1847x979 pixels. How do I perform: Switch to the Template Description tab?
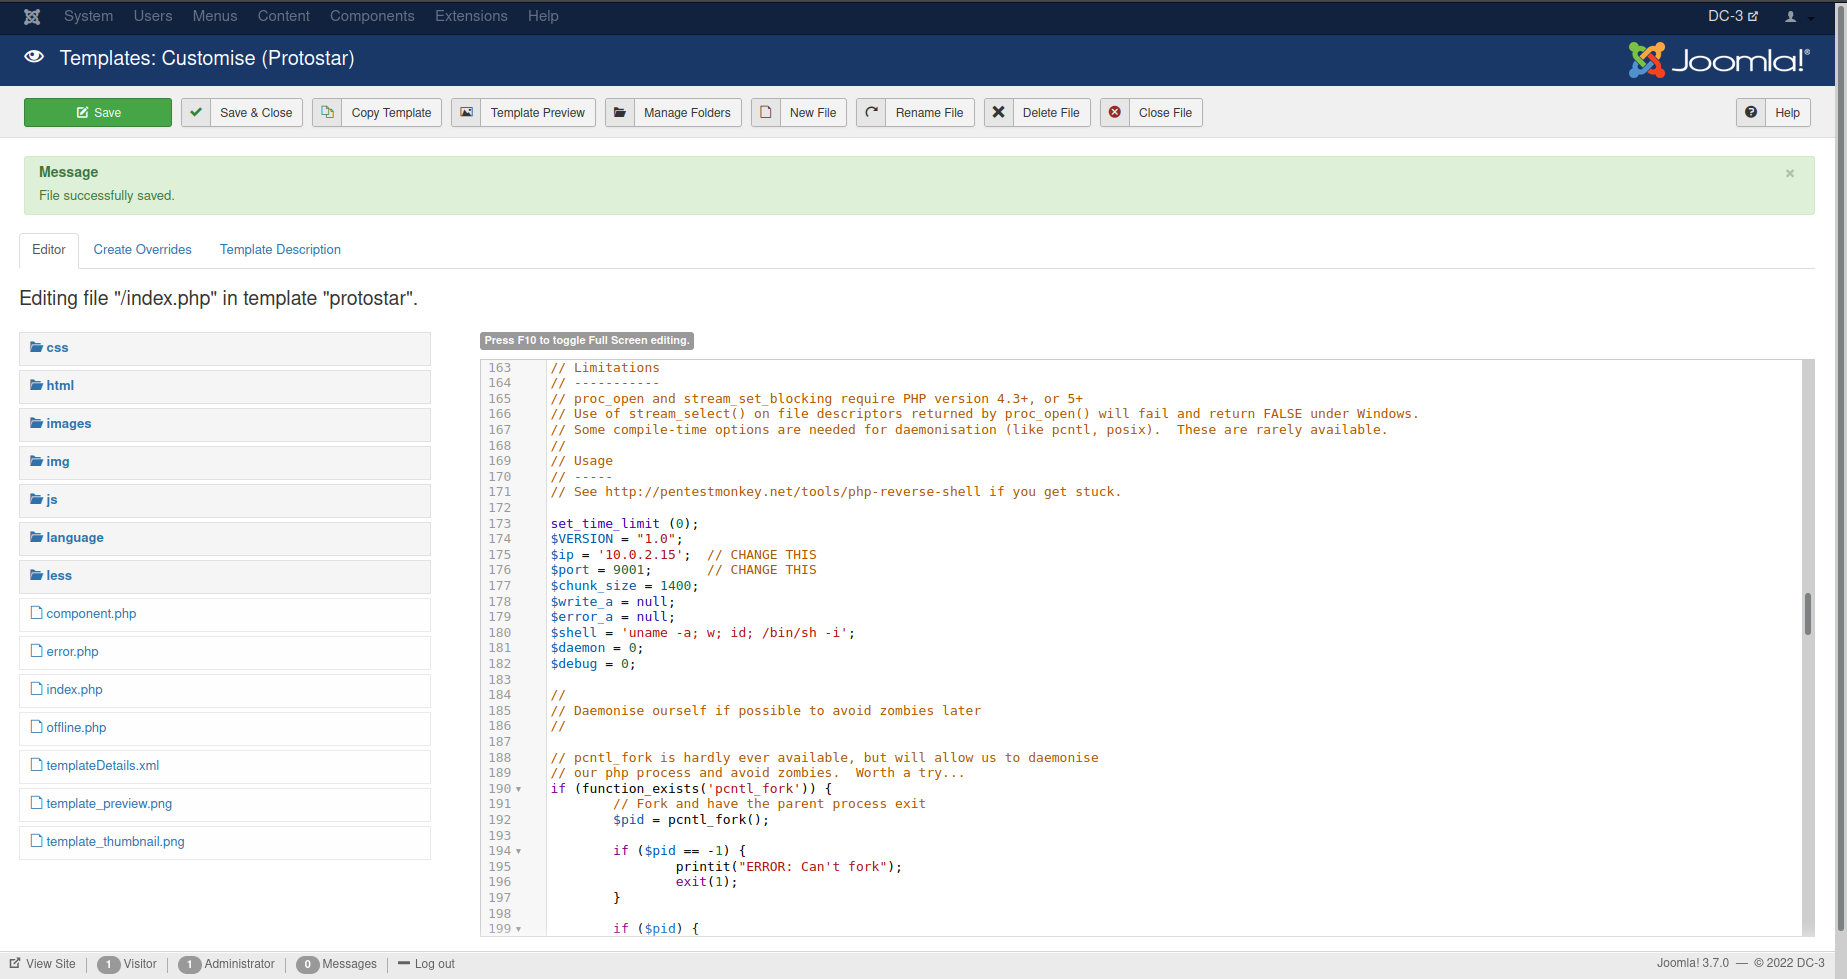tap(280, 250)
